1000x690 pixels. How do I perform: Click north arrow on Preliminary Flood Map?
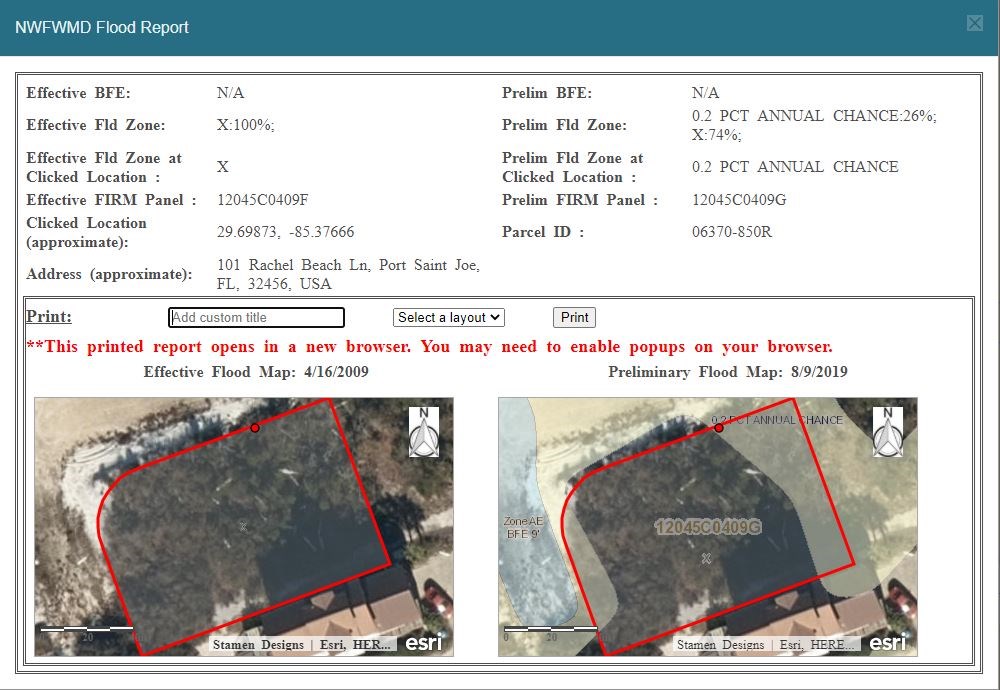click(x=888, y=432)
